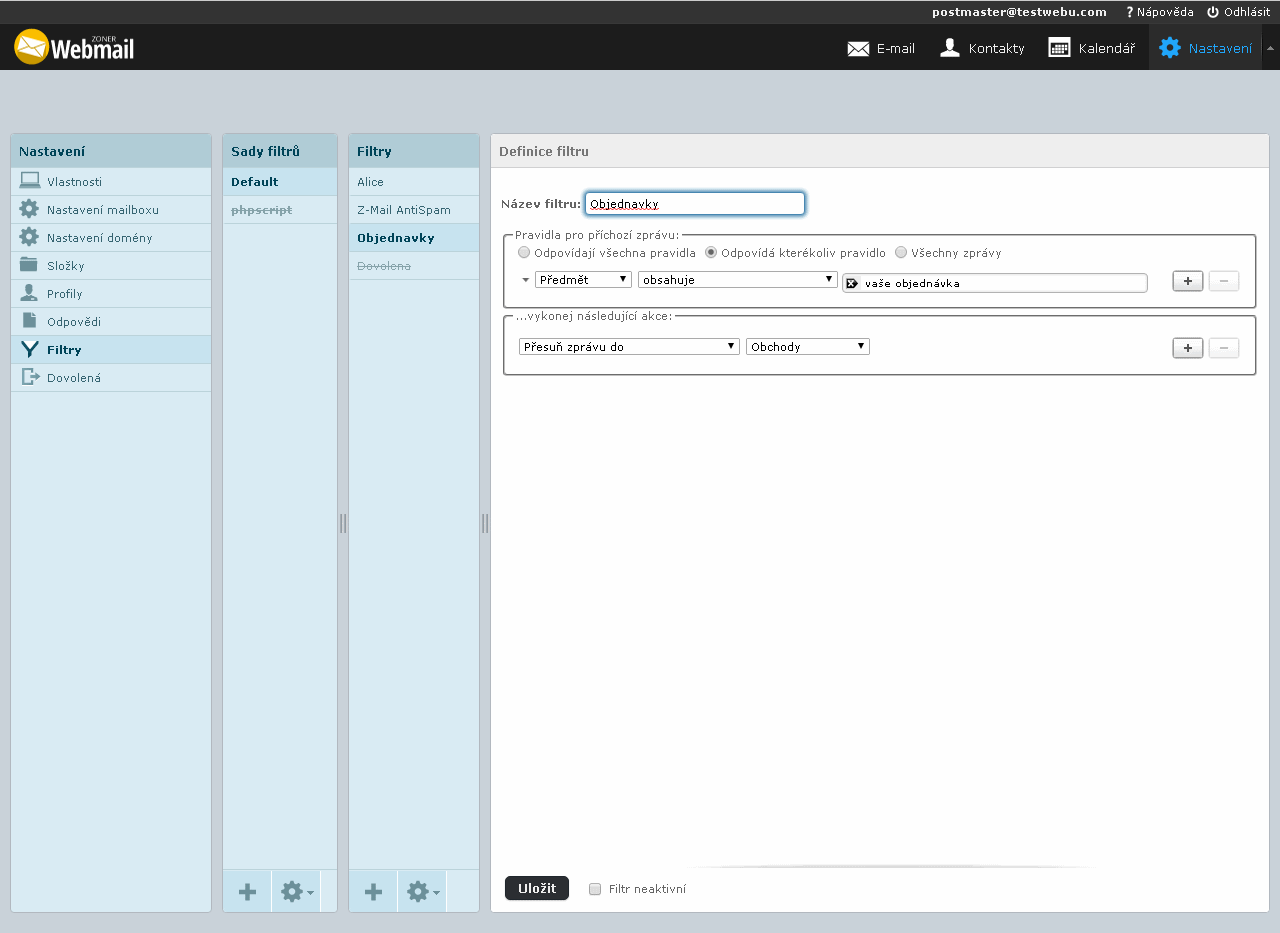Screen dimensions: 1280x933
Task: Open the 'obsahuje' condition dropdown
Action: click(x=737, y=280)
